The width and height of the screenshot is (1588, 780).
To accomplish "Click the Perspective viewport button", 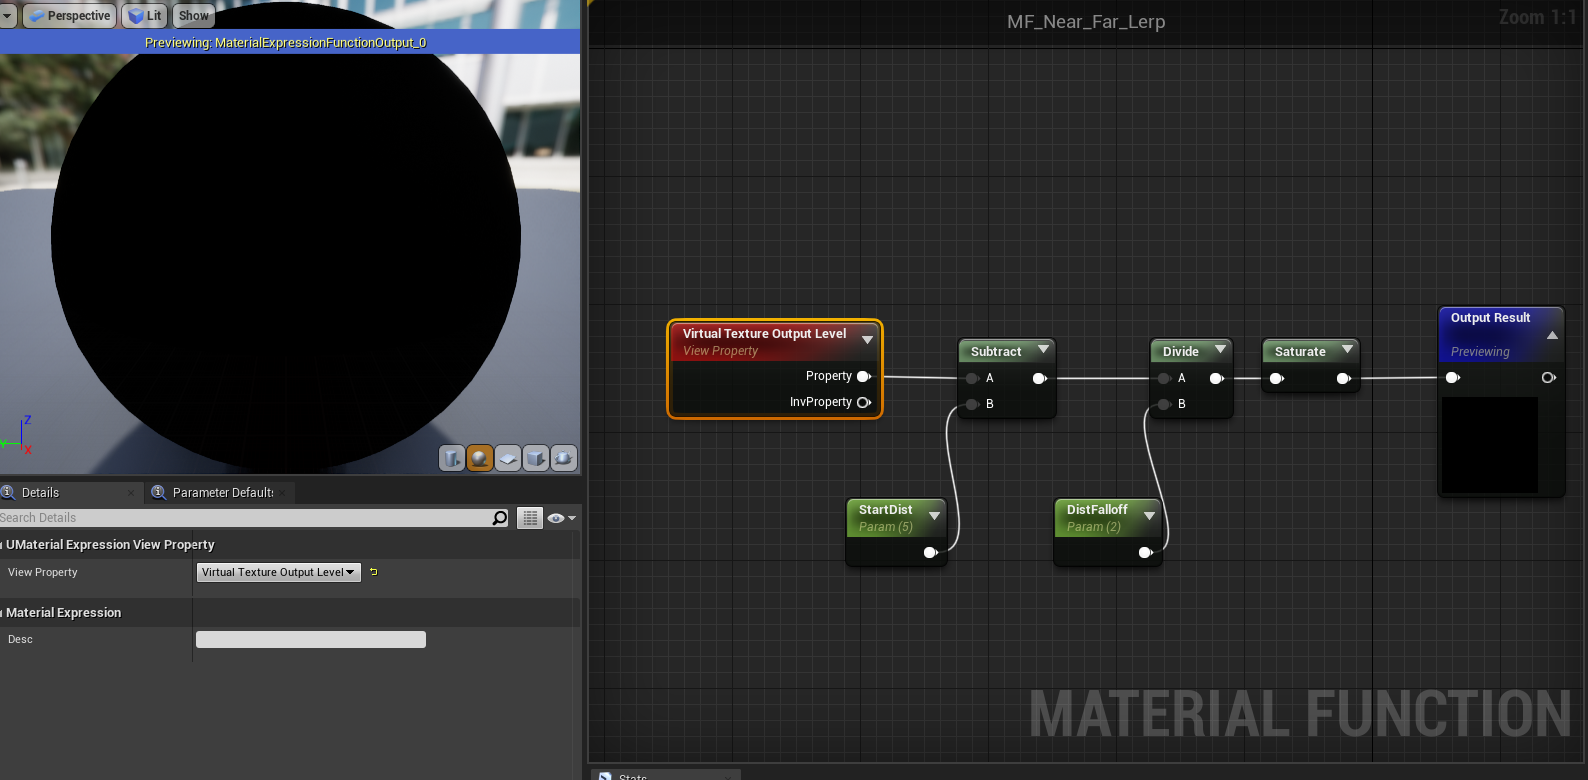I will tap(69, 16).
